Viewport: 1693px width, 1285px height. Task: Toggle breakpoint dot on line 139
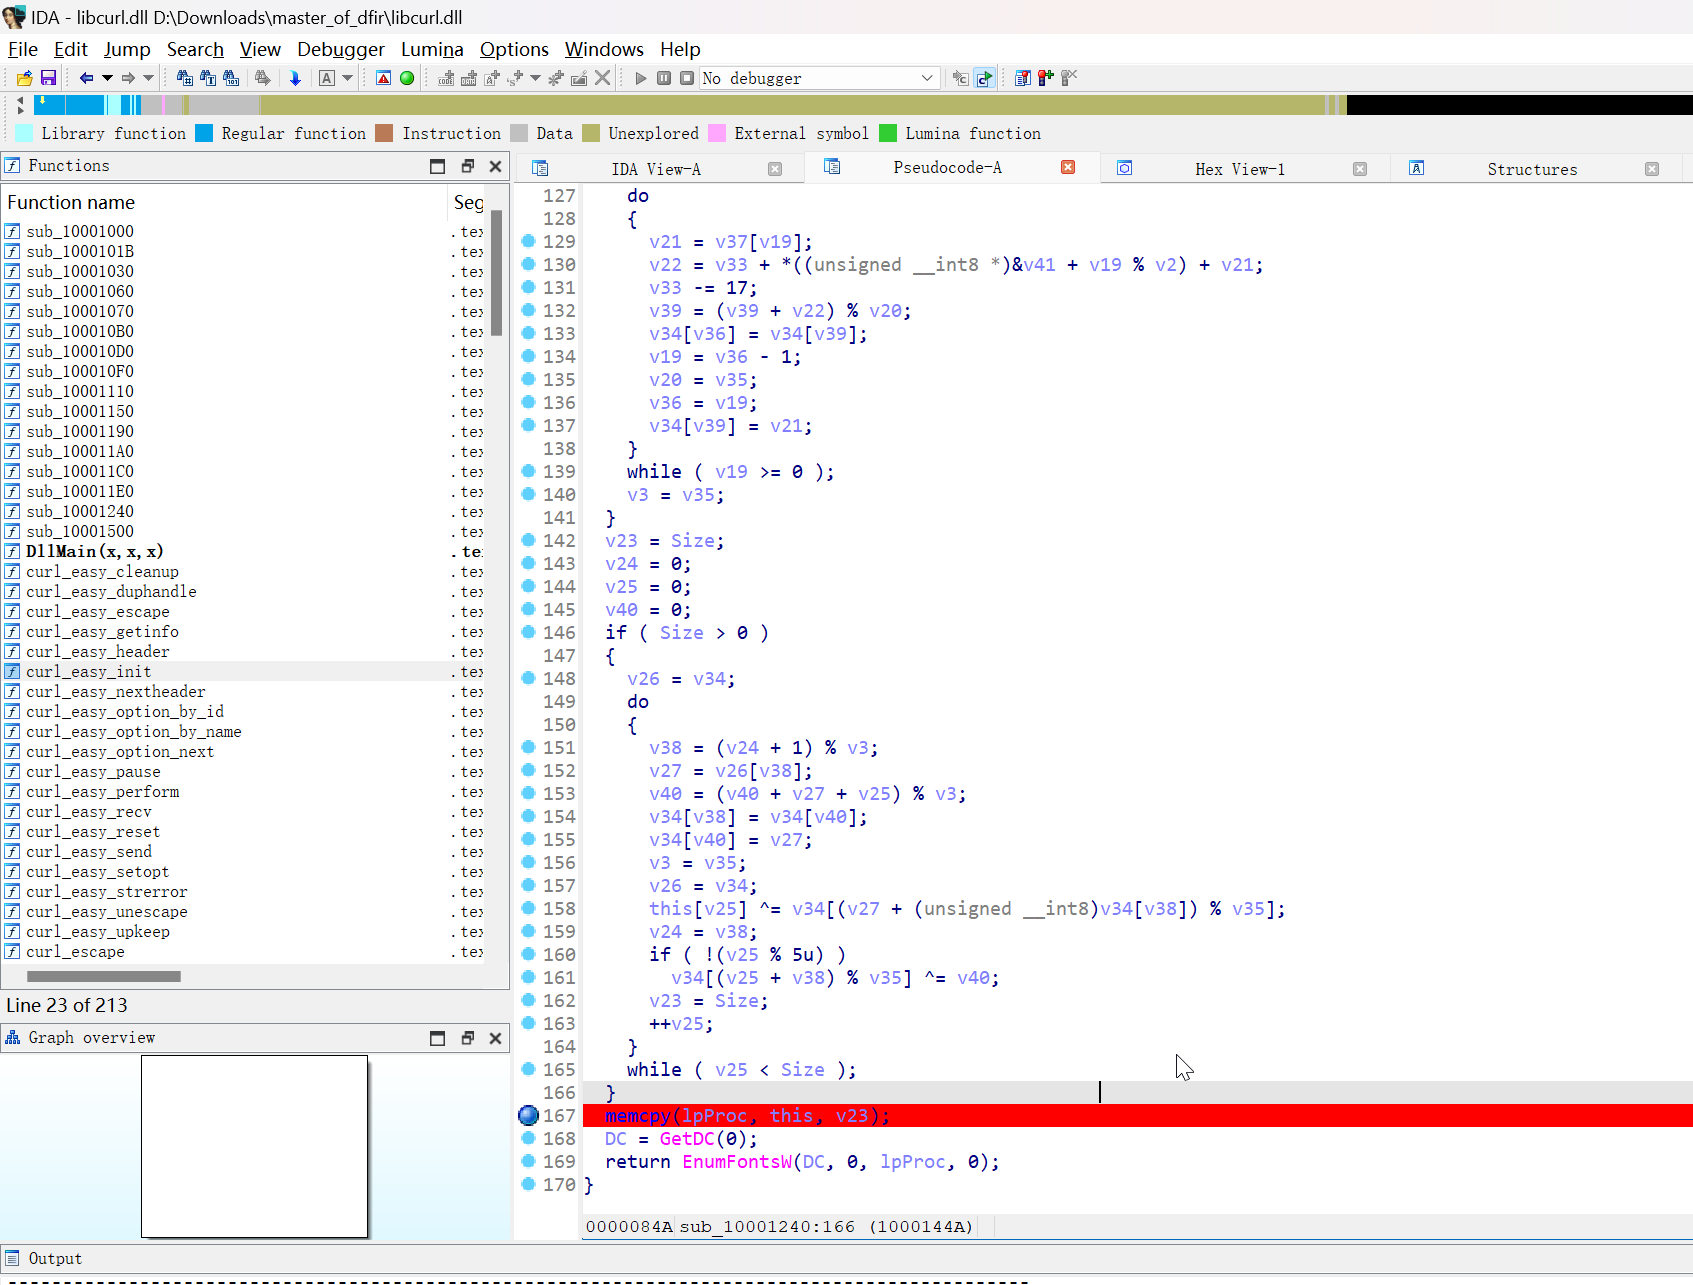[529, 470]
